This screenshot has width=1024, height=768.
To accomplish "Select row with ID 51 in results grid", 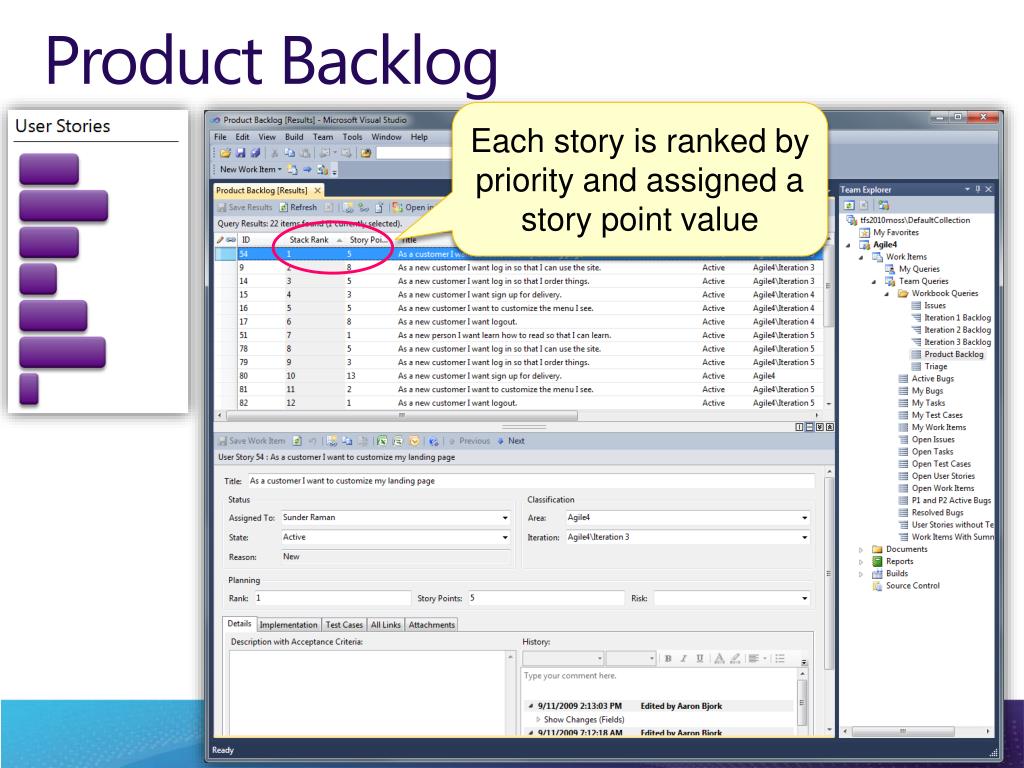I will [519, 335].
